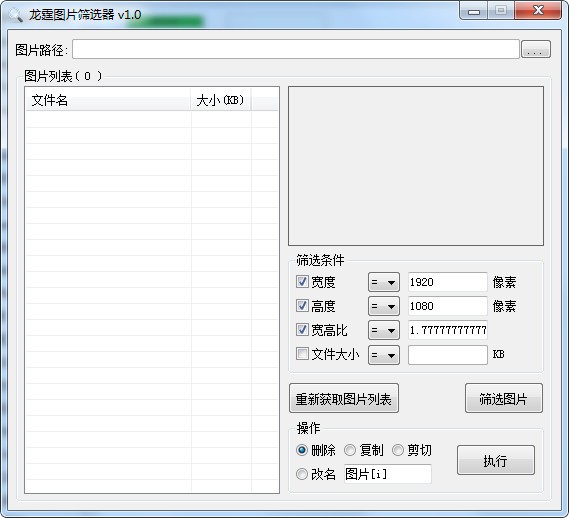Screen dimensions: 569x518
Task: Click the 筛选图片 filter button
Action: (x=504, y=398)
